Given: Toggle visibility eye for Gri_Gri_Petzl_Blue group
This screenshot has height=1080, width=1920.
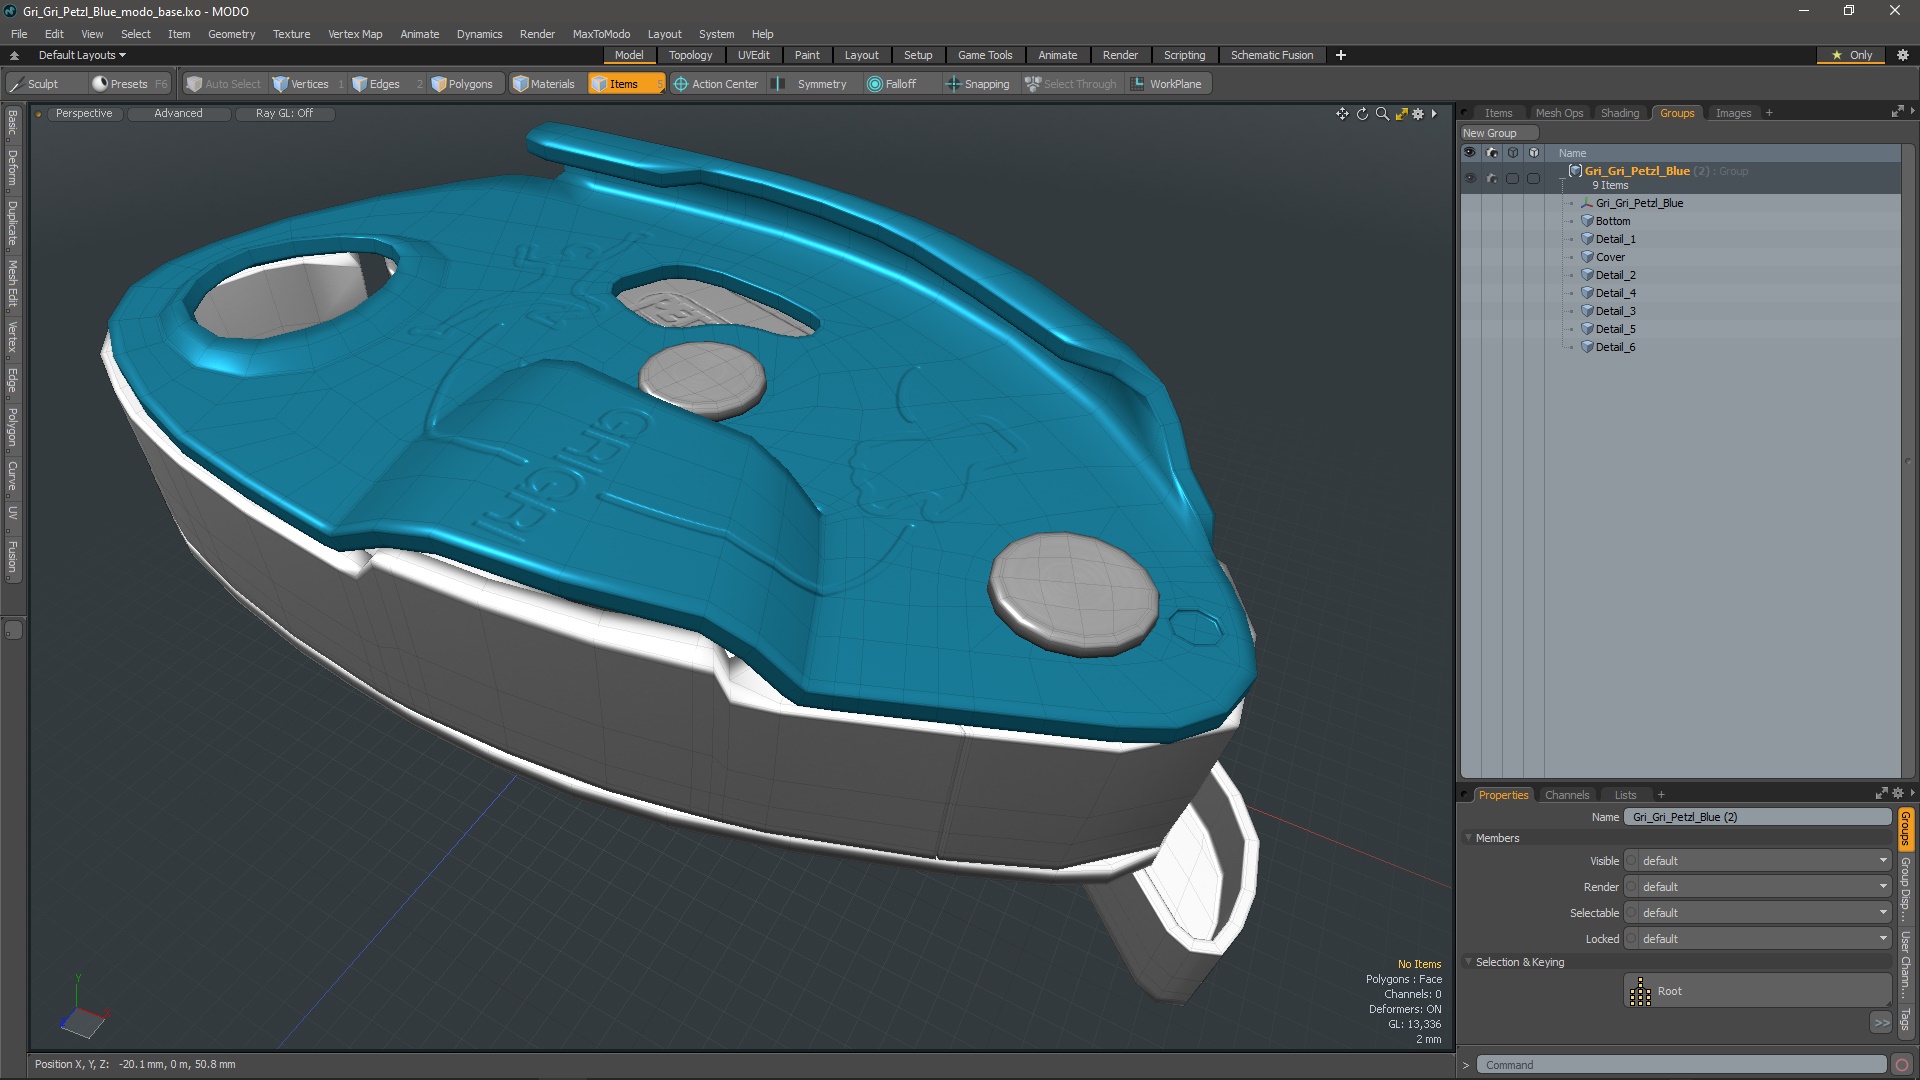Looking at the screenshot, I should tap(1470, 178).
